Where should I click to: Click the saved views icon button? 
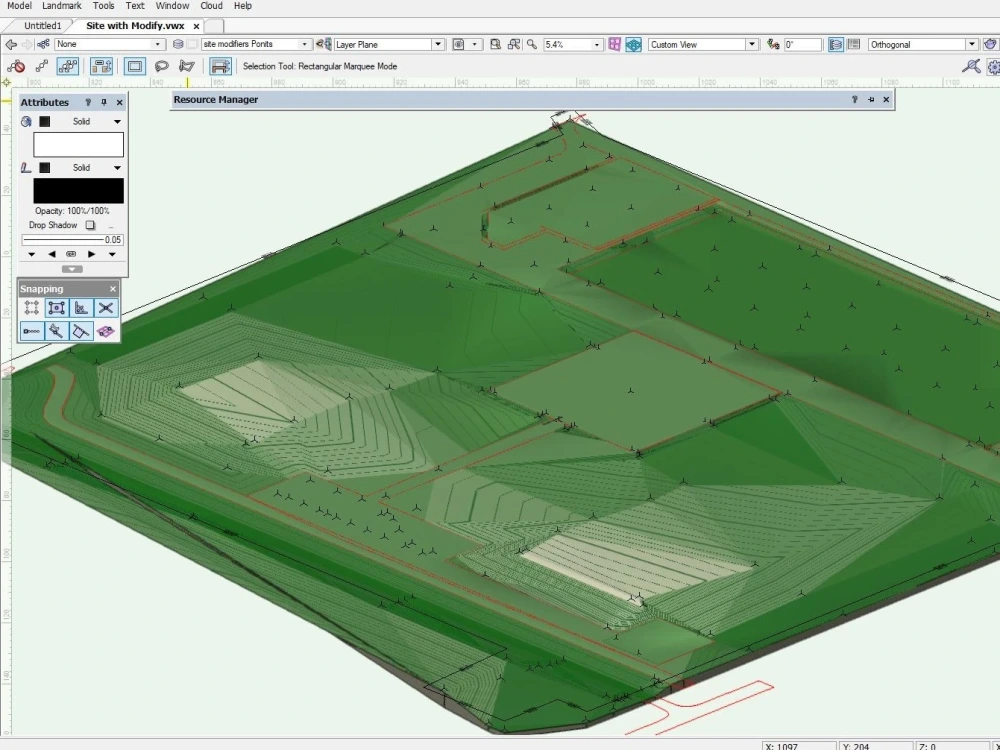pos(459,45)
